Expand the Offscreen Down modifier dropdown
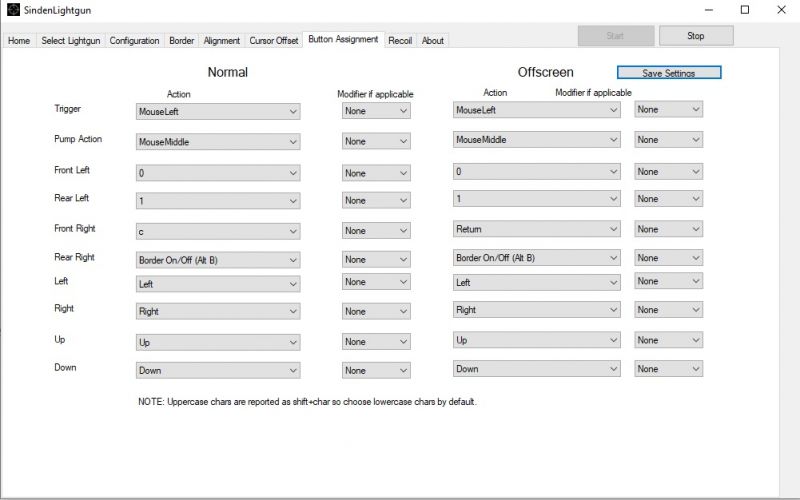The image size is (800, 500). (668, 369)
